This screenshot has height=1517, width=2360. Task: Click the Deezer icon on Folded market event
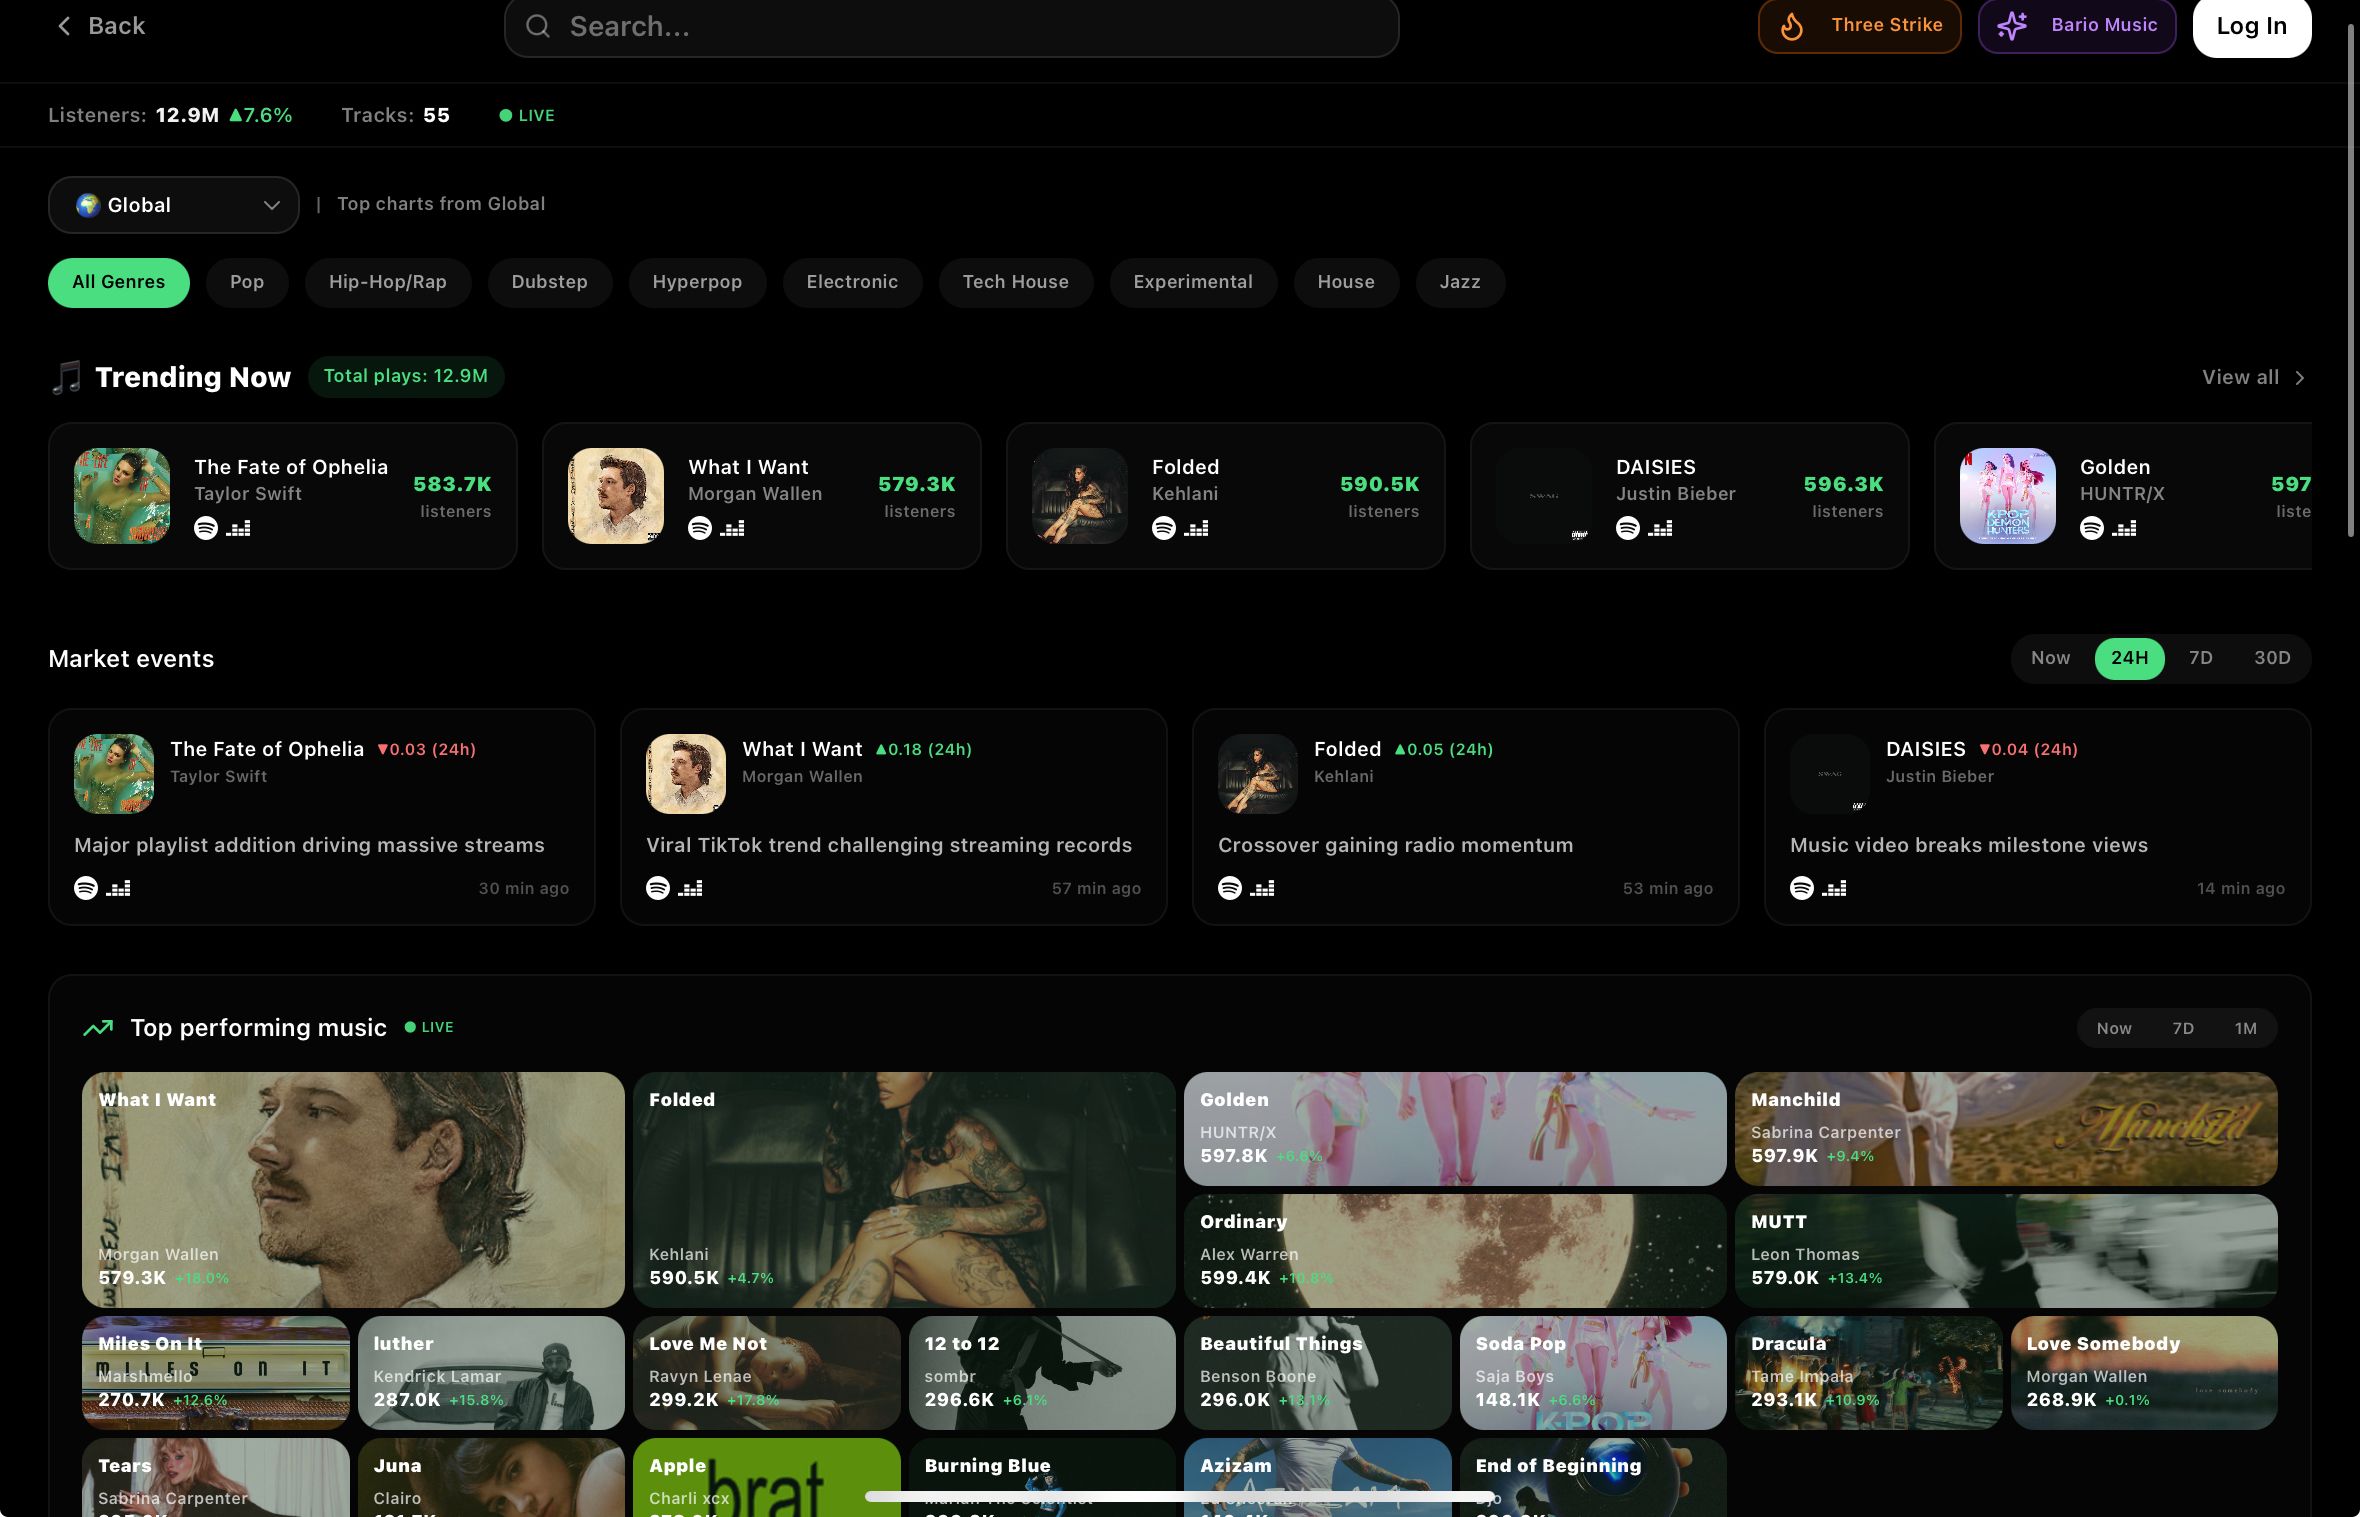[x=1262, y=888]
